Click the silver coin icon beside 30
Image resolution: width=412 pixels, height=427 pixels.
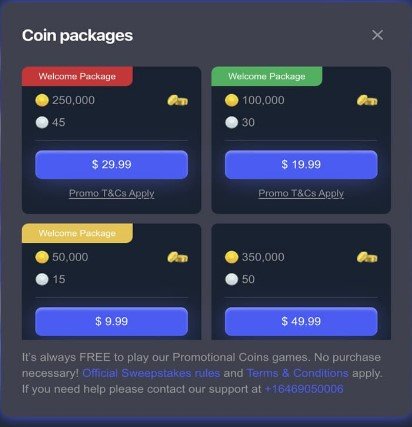[x=232, y=122]
